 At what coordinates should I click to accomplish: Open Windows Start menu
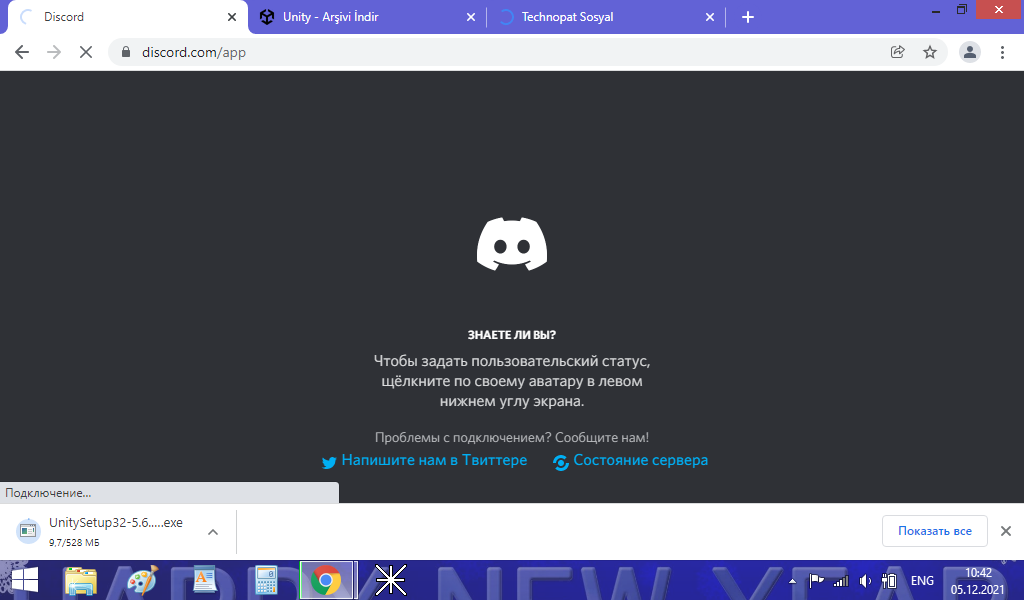(25, 580)
